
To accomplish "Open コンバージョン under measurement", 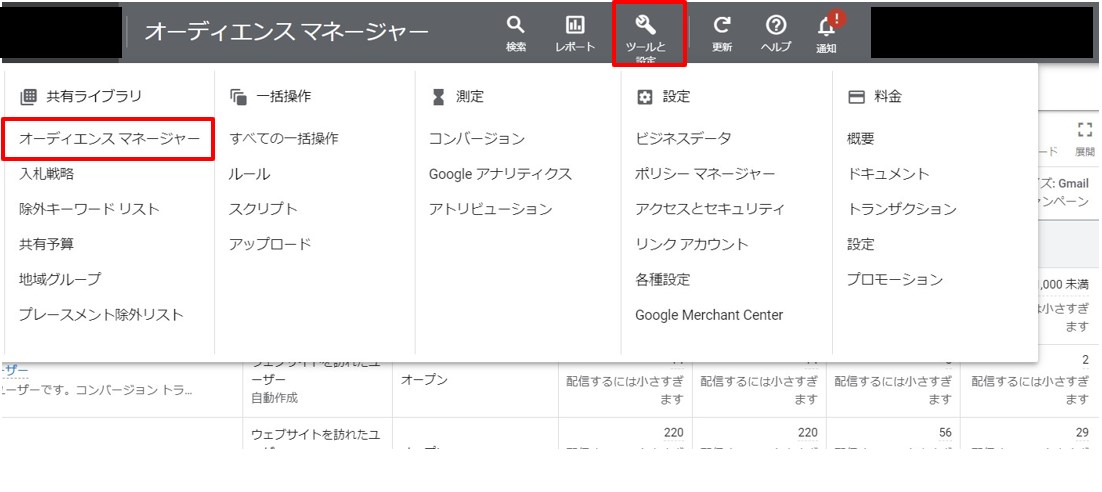I will point(477,138).
